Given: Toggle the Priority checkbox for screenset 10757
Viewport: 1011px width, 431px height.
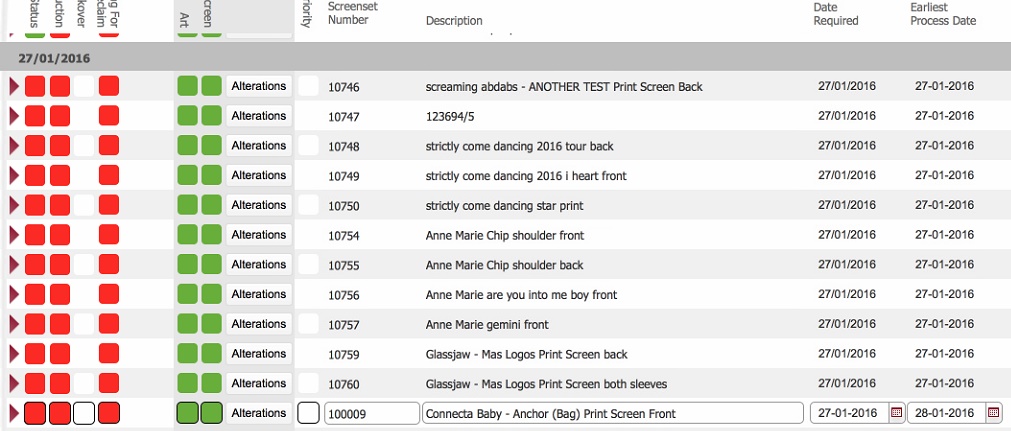Looking at the screenshot, I should point(309,324).
